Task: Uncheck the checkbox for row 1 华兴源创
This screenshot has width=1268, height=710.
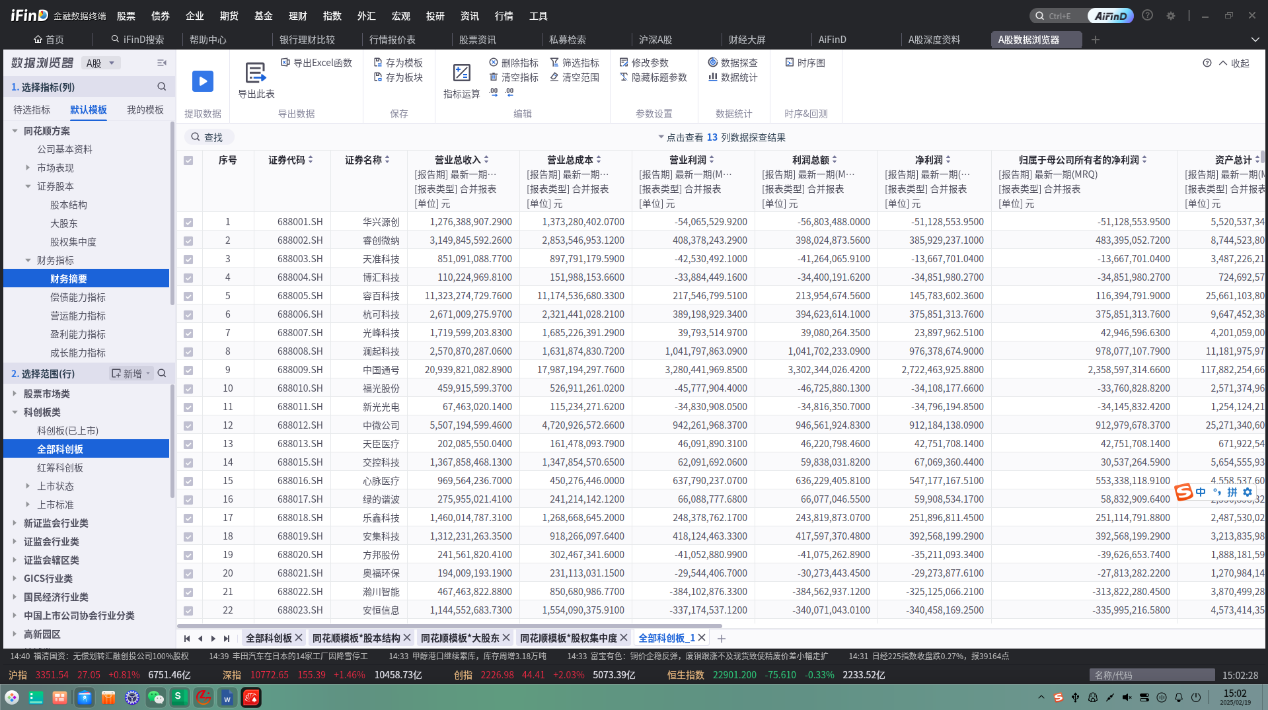Action: click(x=188, y=222)
